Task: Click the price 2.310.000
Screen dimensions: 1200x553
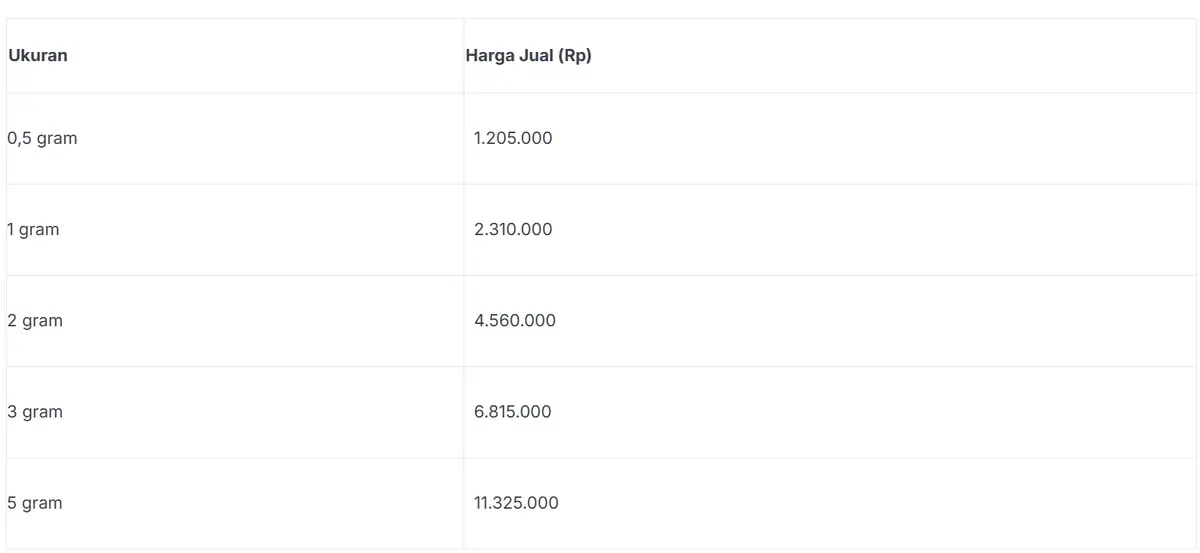Action: [513, 229]
